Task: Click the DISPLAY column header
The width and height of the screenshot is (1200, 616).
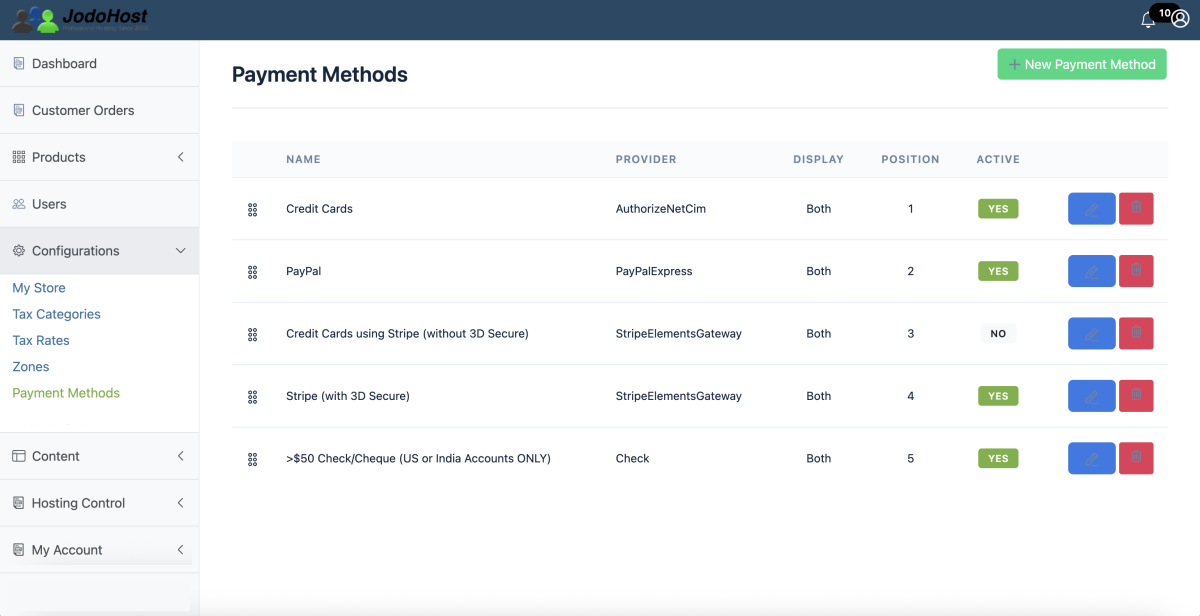Action: point(818,159)
